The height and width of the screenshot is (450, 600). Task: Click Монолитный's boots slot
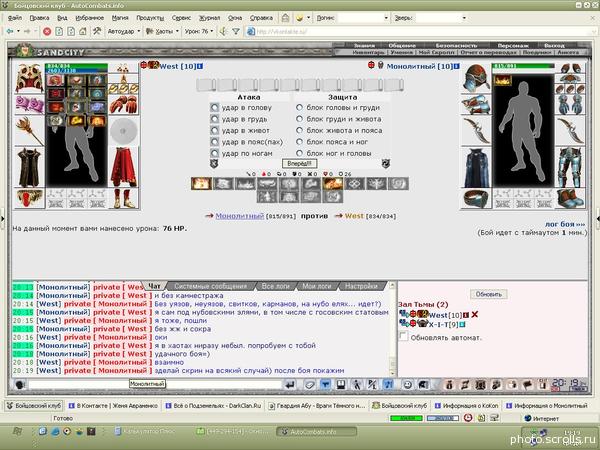570,198
